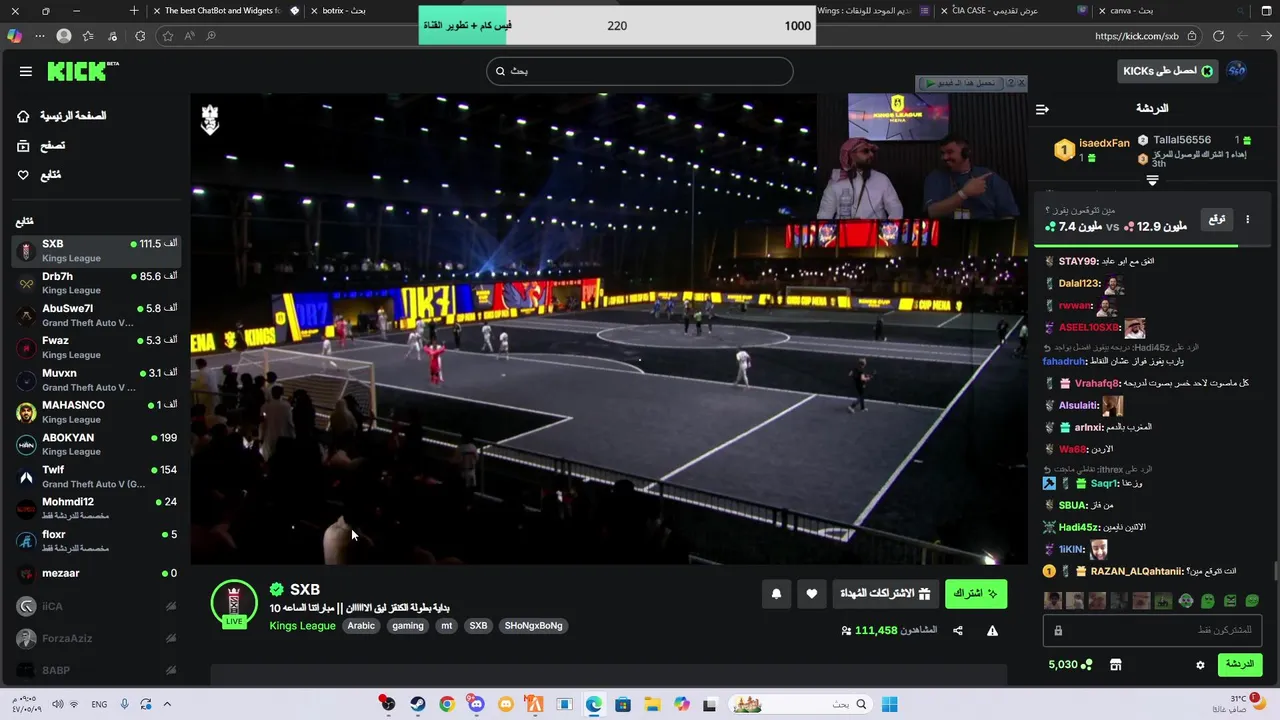The image size is (1280, 720).
Task: Click the Gift subscriptions (الاشتراكات المهداة) button
Action: tap(885, 594)
